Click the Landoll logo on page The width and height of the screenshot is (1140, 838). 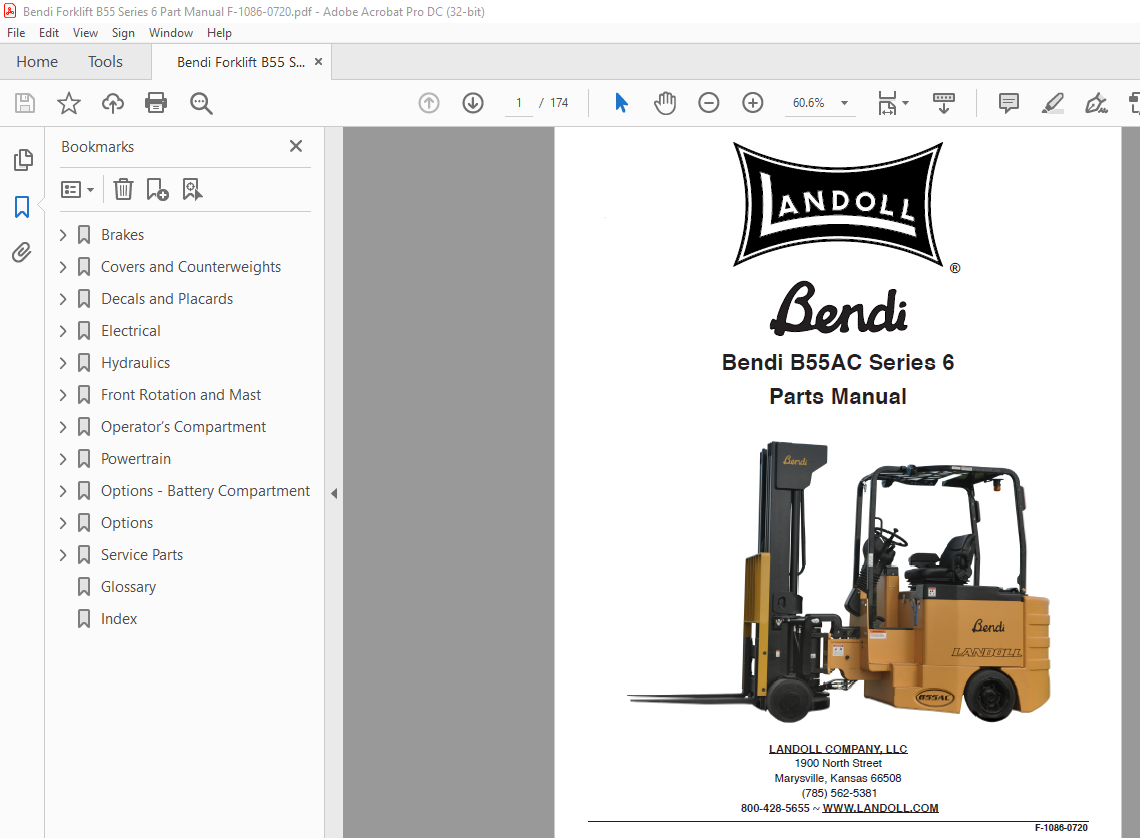click(838, 204)
